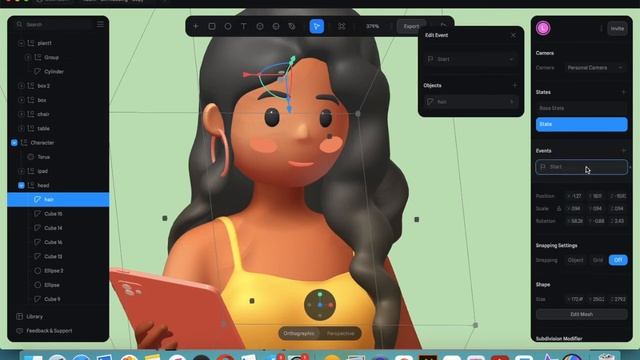This screenshot has width=640, height=360.
Task: Select the ellipse shape tool
Action: pyautogui.click(x=228, y=27)
